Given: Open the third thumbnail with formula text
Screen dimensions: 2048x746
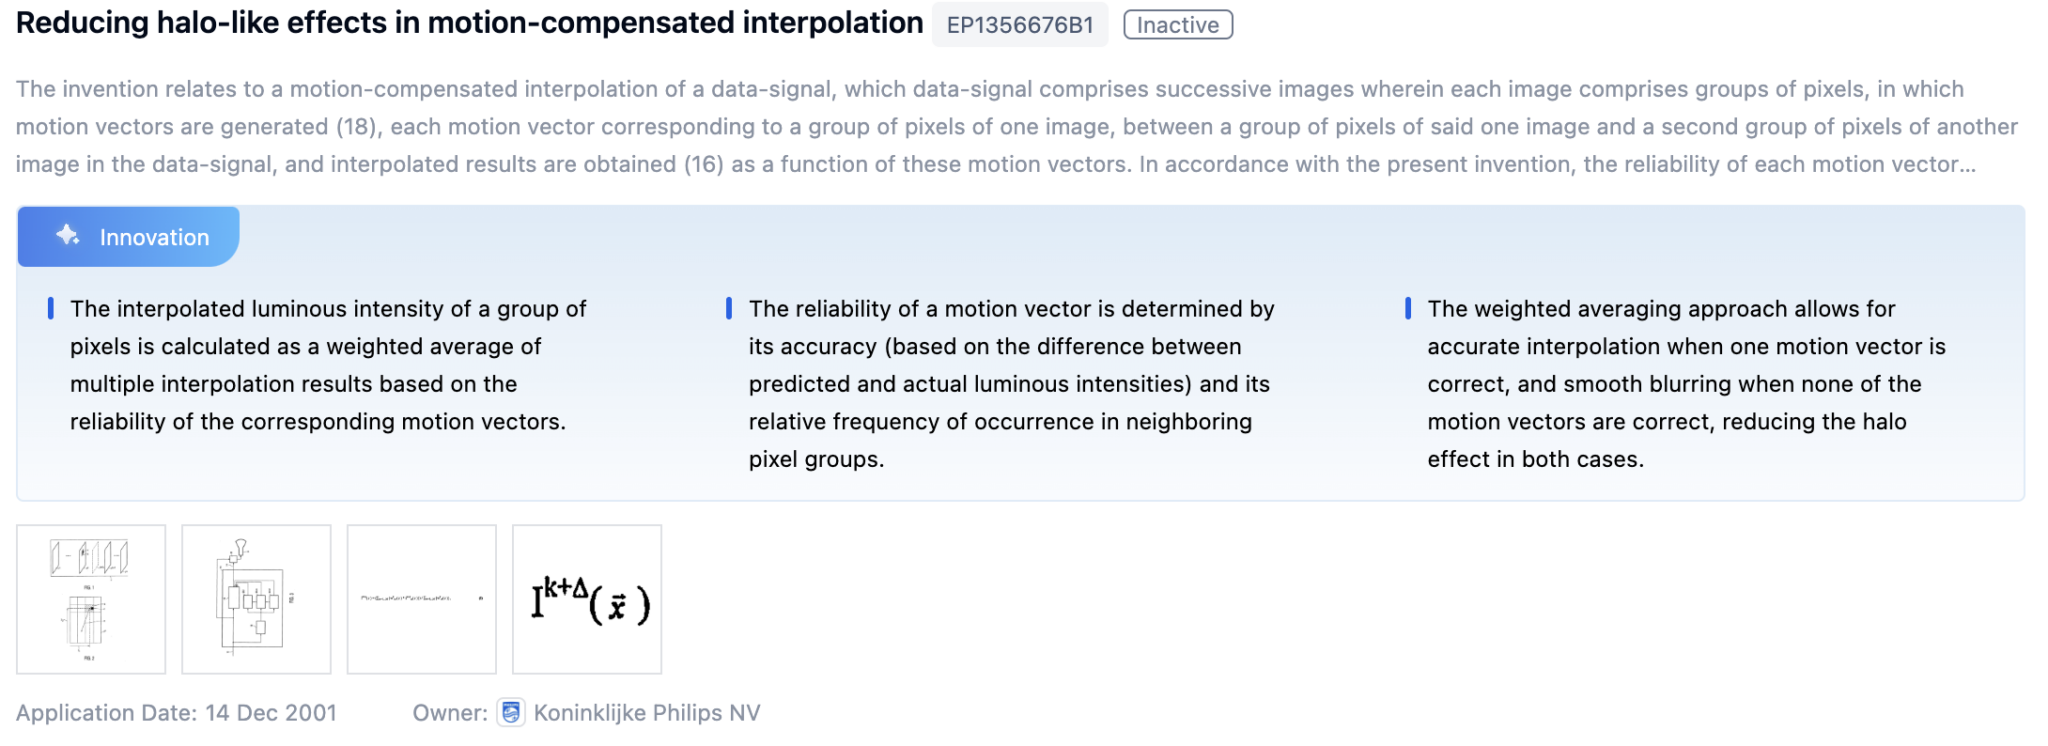Looking at the screenshot, I should click(421, 597).
